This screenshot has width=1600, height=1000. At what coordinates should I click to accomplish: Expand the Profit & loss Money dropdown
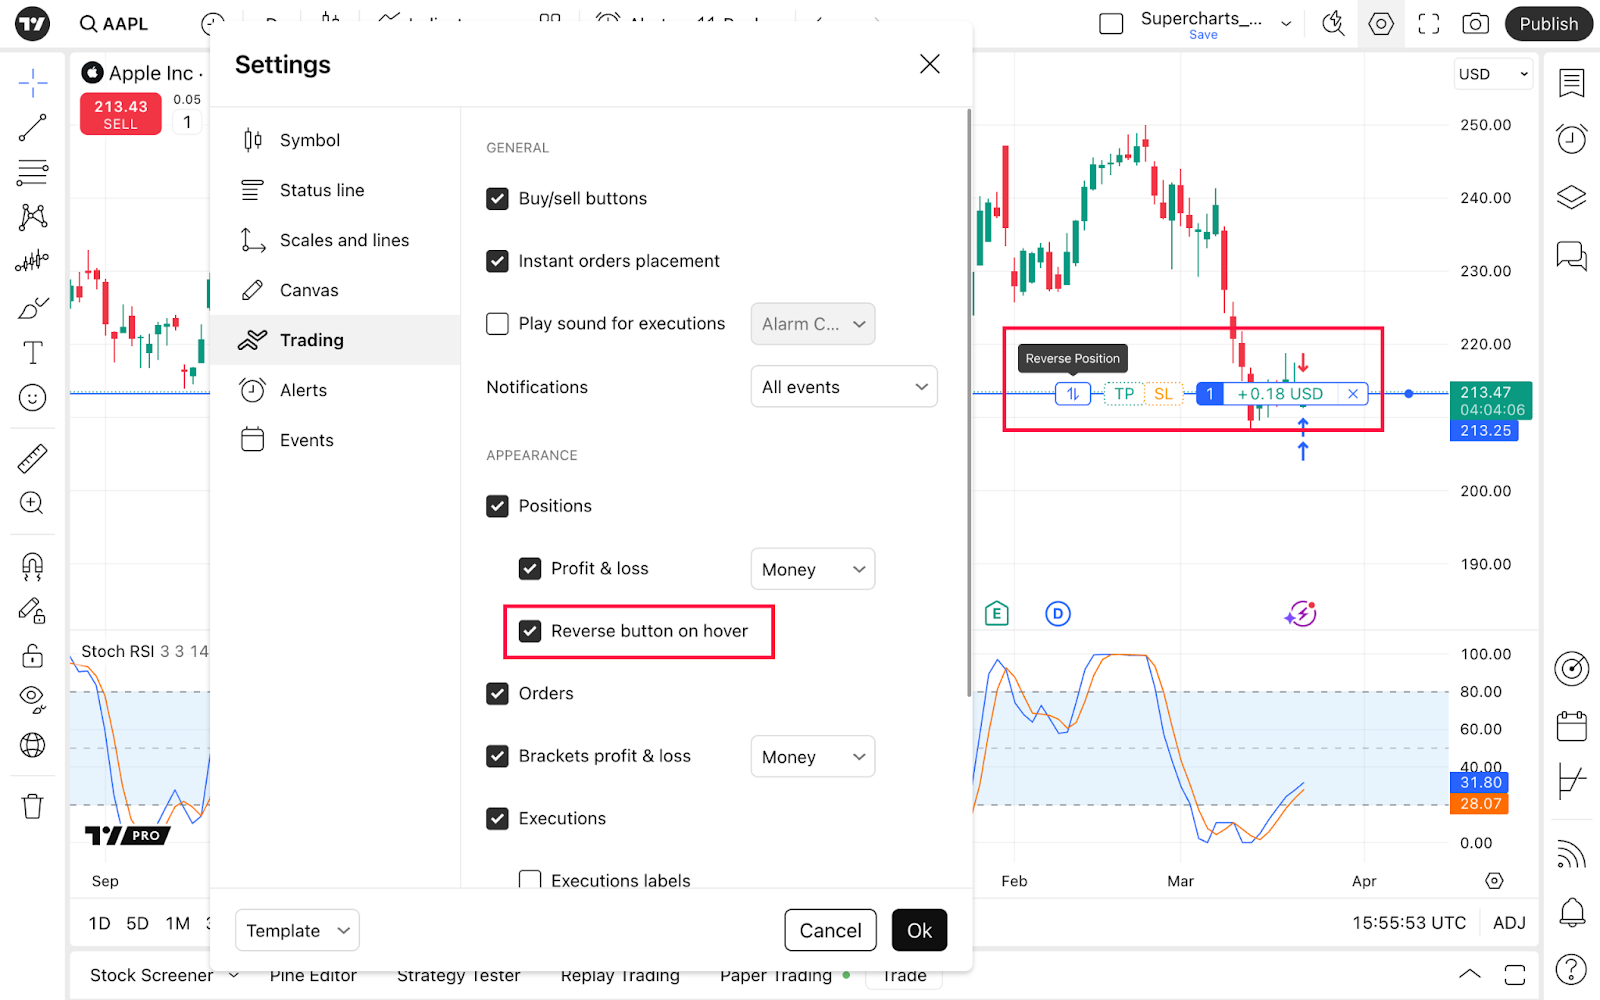812,569
